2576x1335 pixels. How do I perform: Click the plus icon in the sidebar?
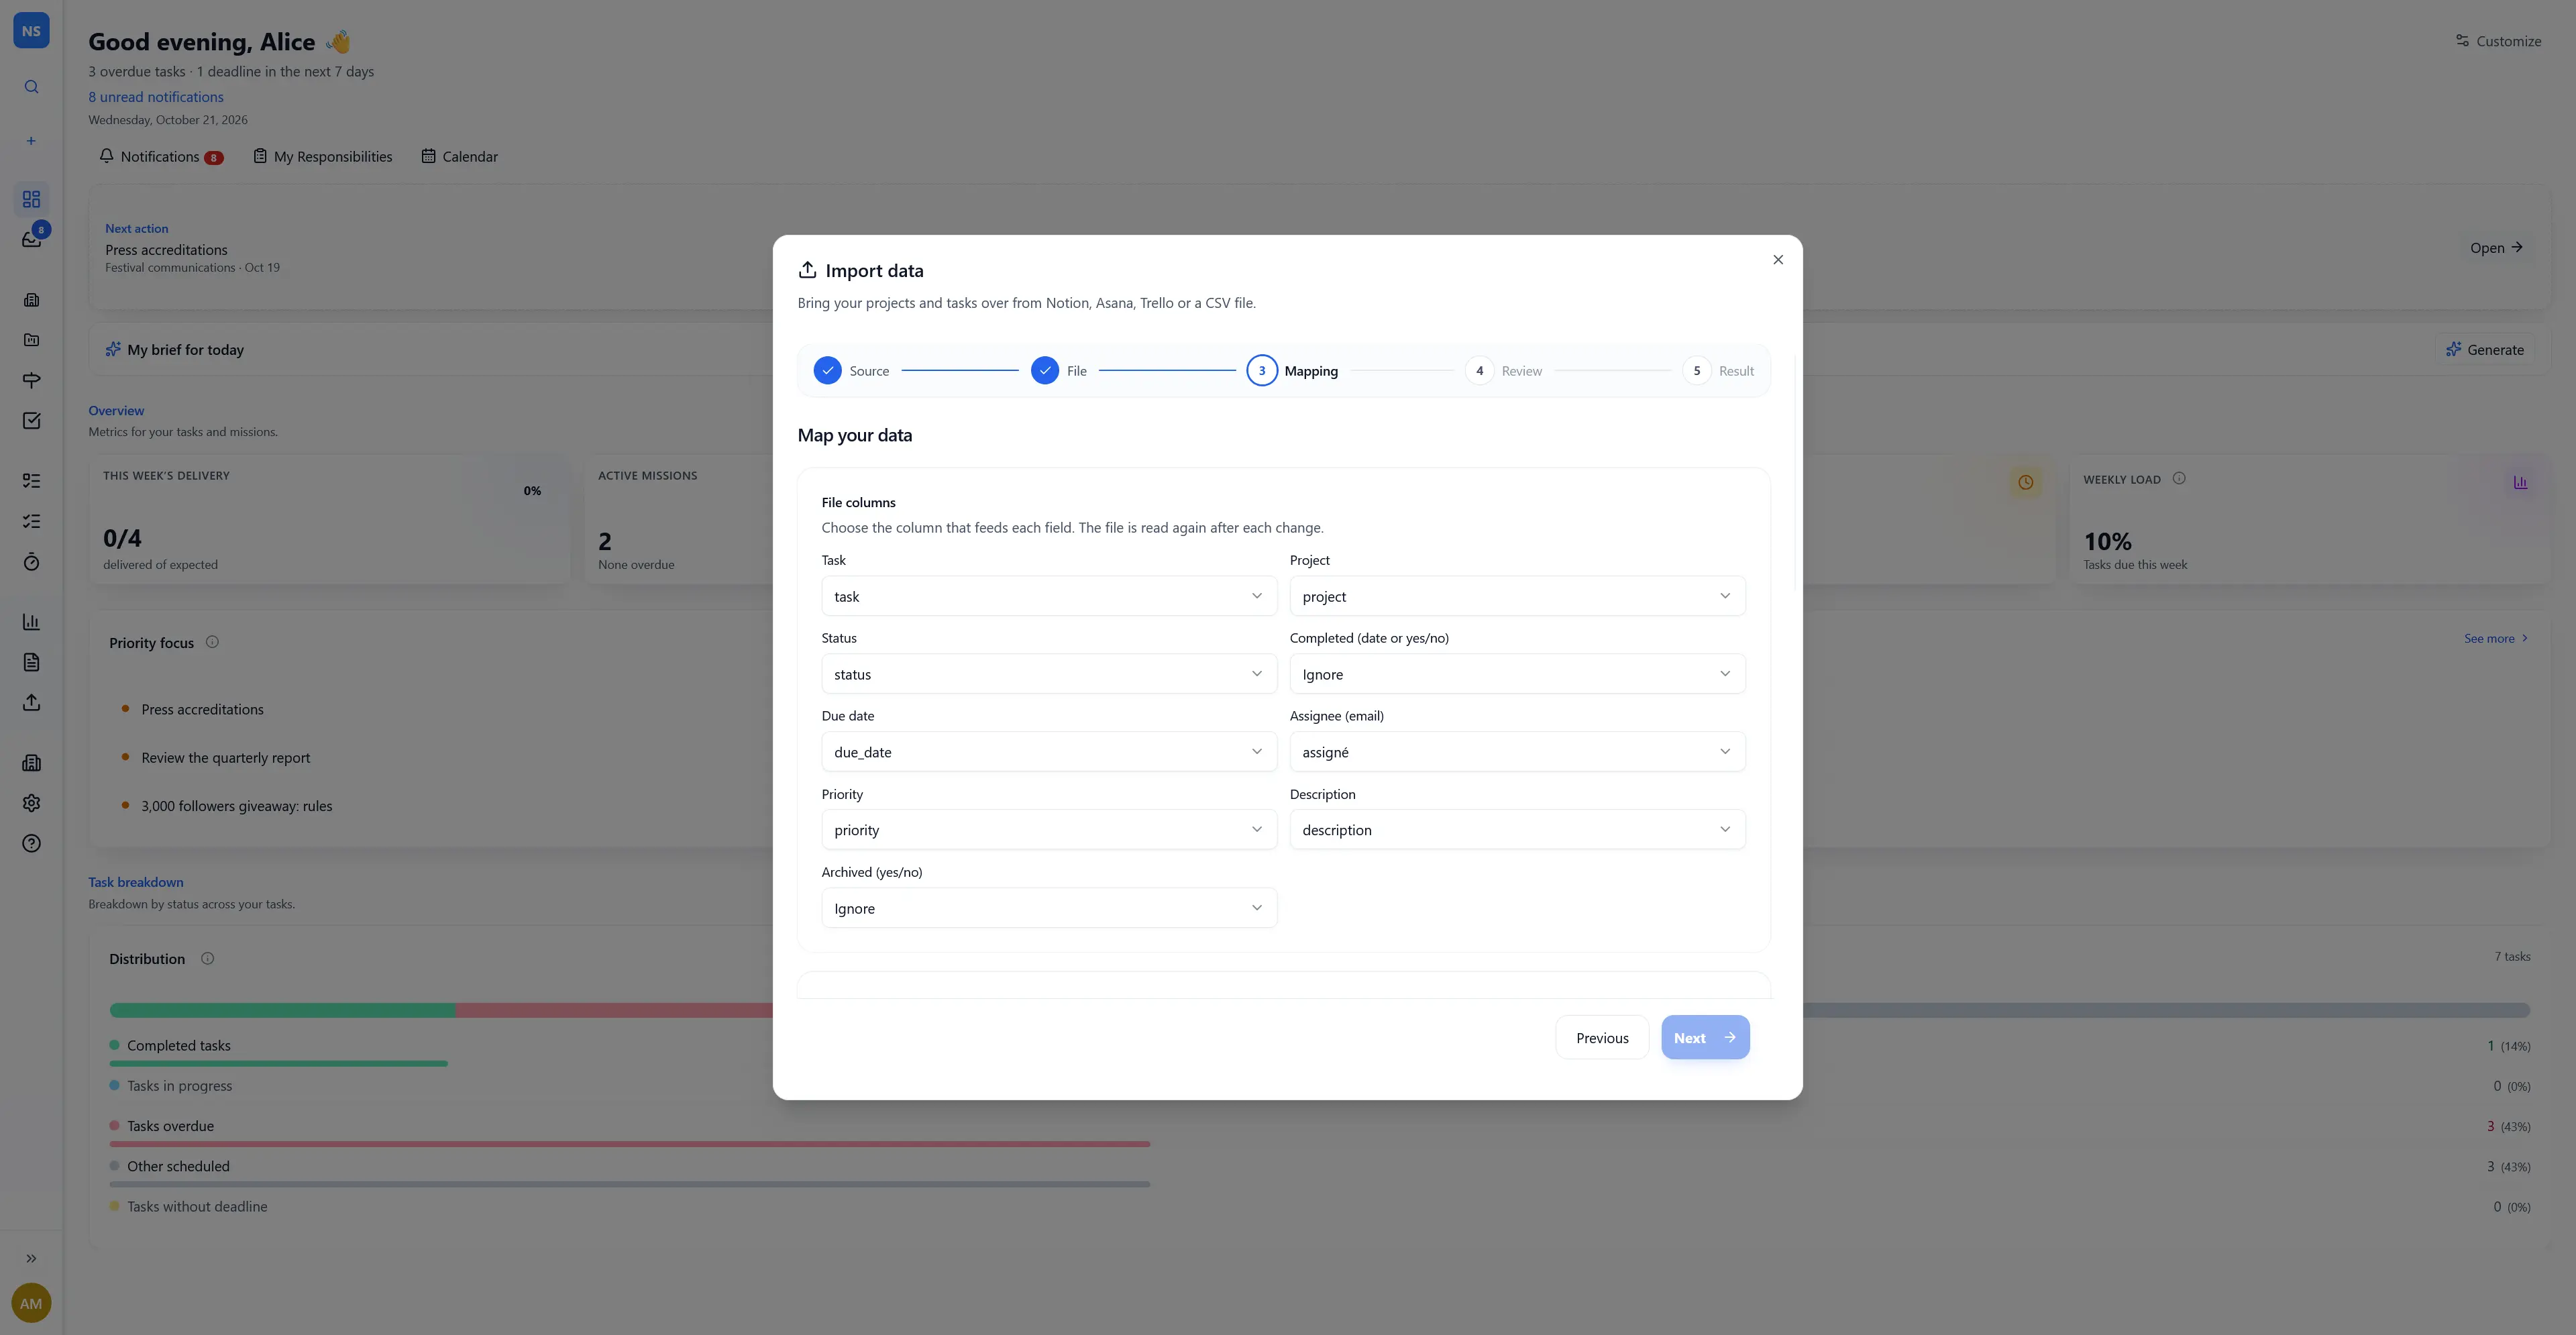31,141
